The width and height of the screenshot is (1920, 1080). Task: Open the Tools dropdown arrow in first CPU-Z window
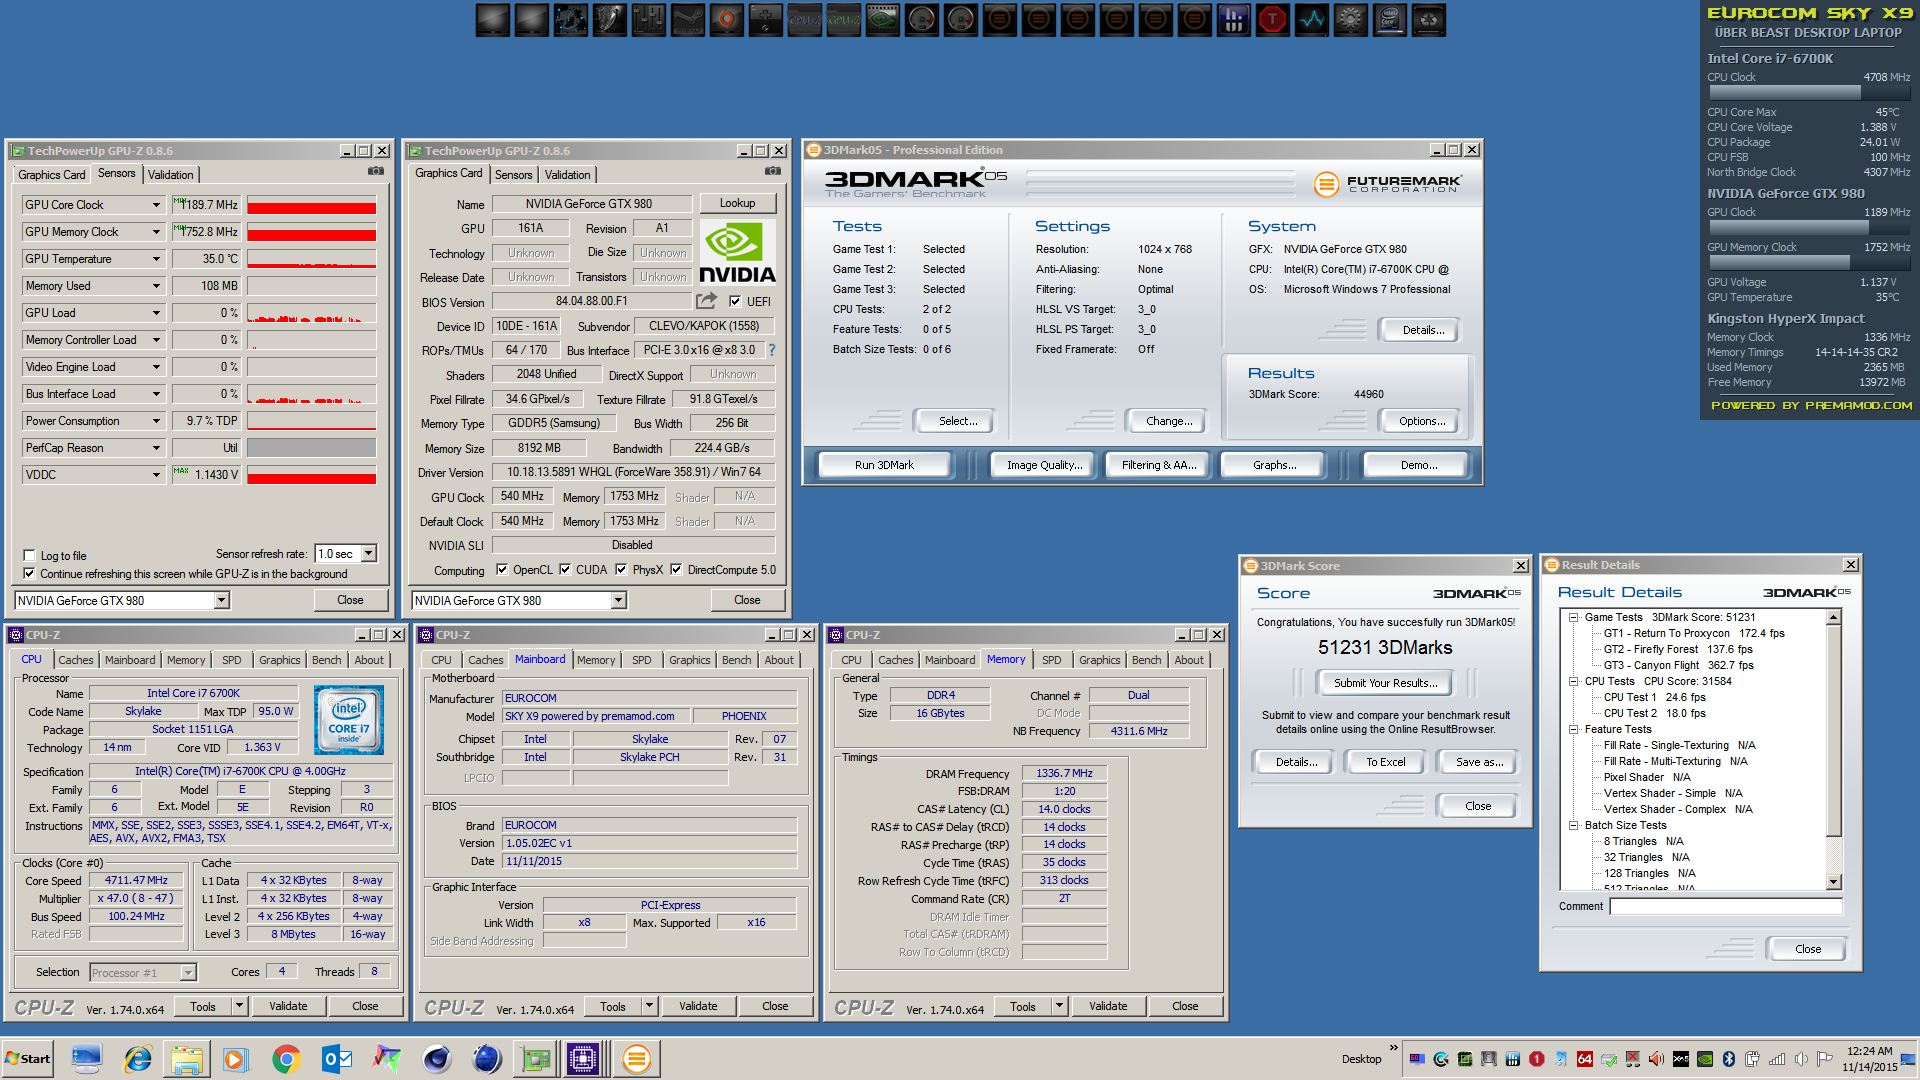pos(239,1006)
